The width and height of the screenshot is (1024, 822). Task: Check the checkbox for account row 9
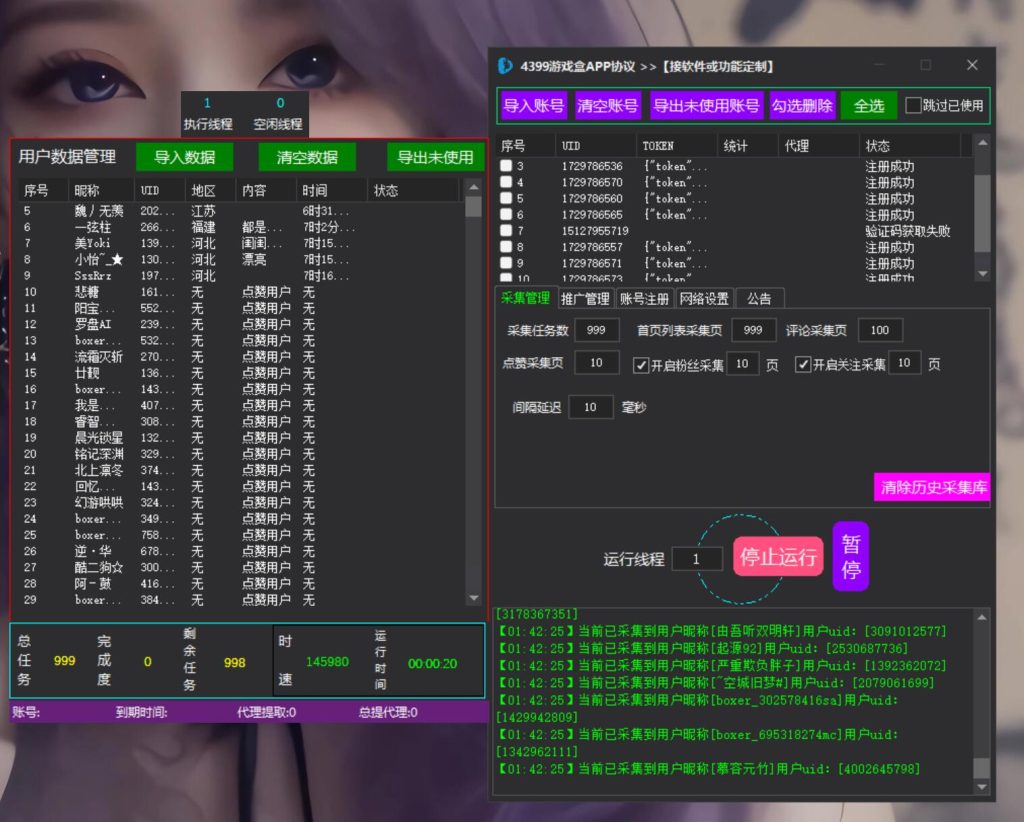505,263
